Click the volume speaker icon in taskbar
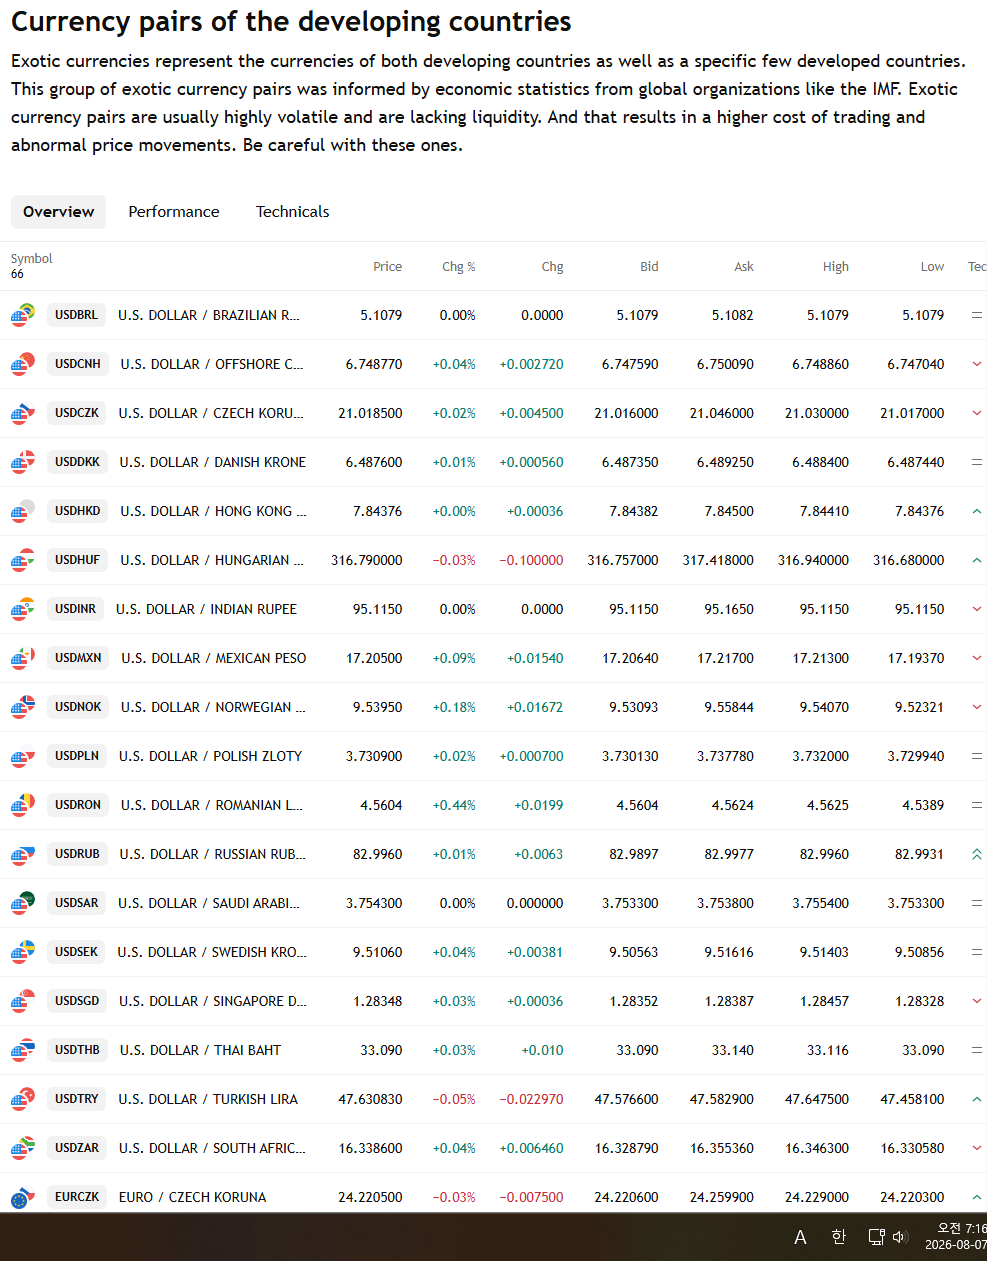 tap(899, 1237)
